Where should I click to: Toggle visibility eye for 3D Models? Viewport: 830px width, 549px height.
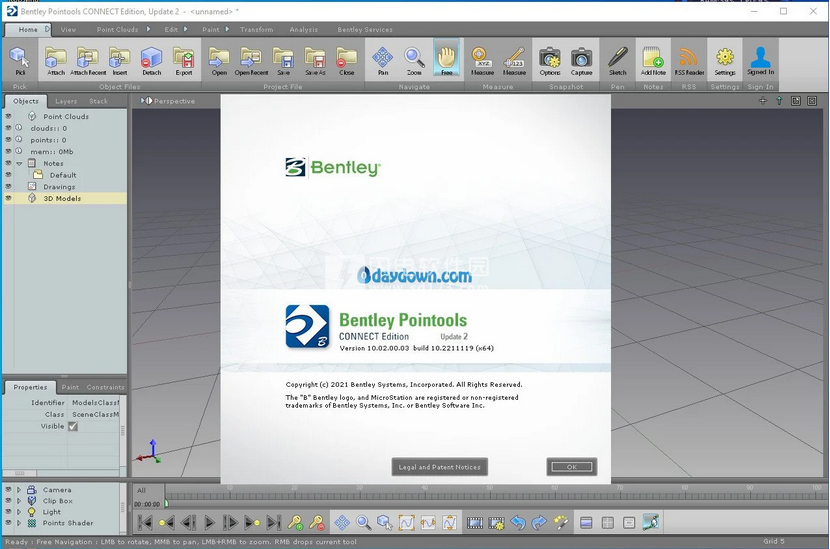tap(8, 198)
